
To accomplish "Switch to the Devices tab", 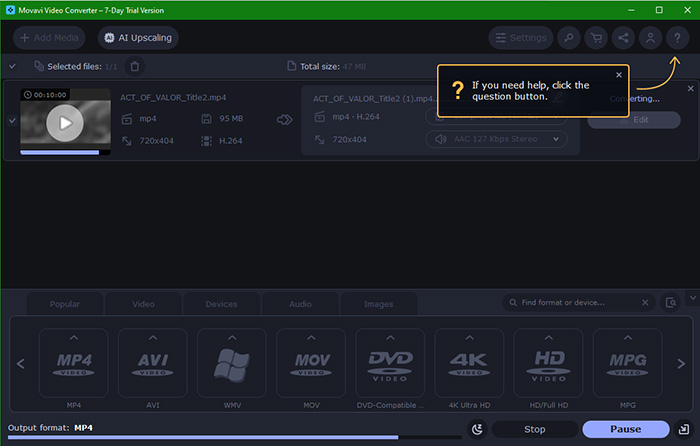I will 221,304.
